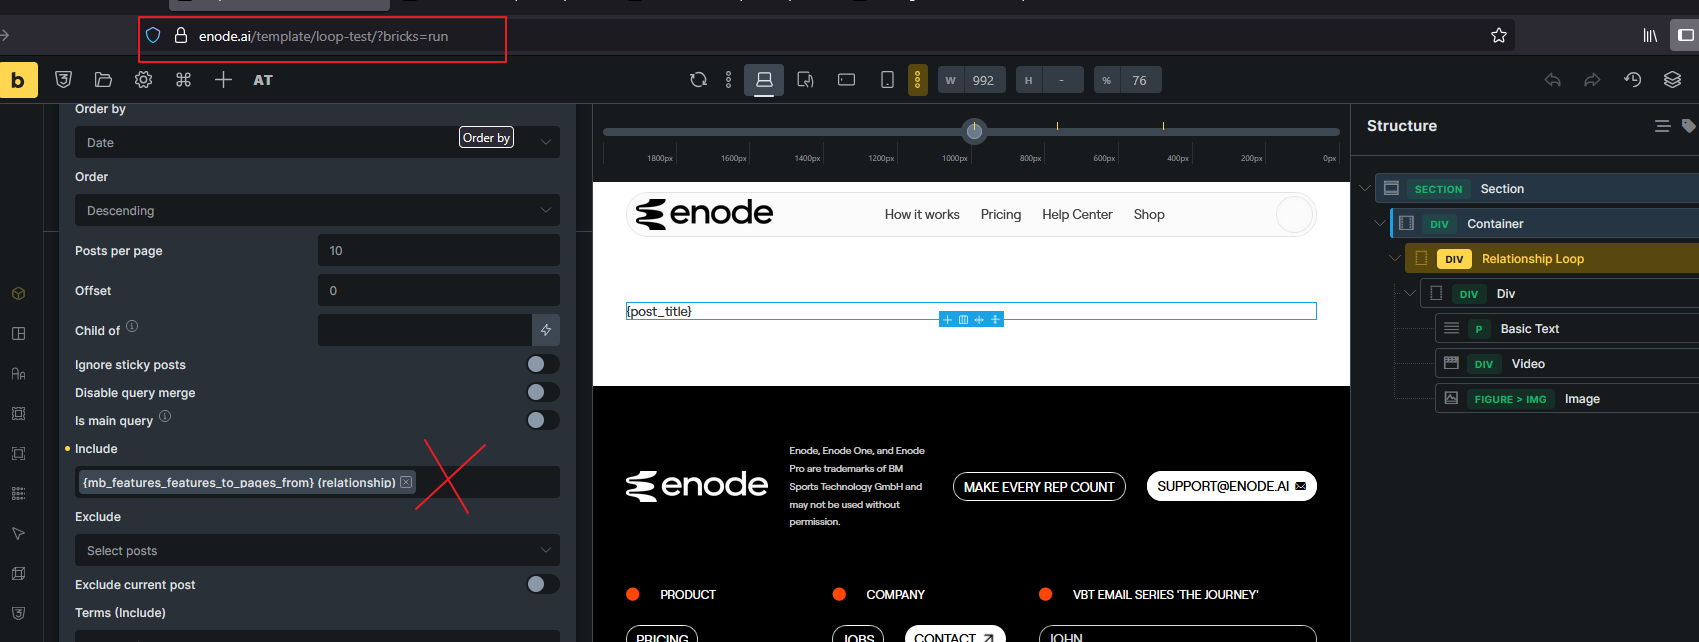Screen dimensions: 1699x642
Task: Click "How it works" in the page nav
Action: tap(922, 214)
